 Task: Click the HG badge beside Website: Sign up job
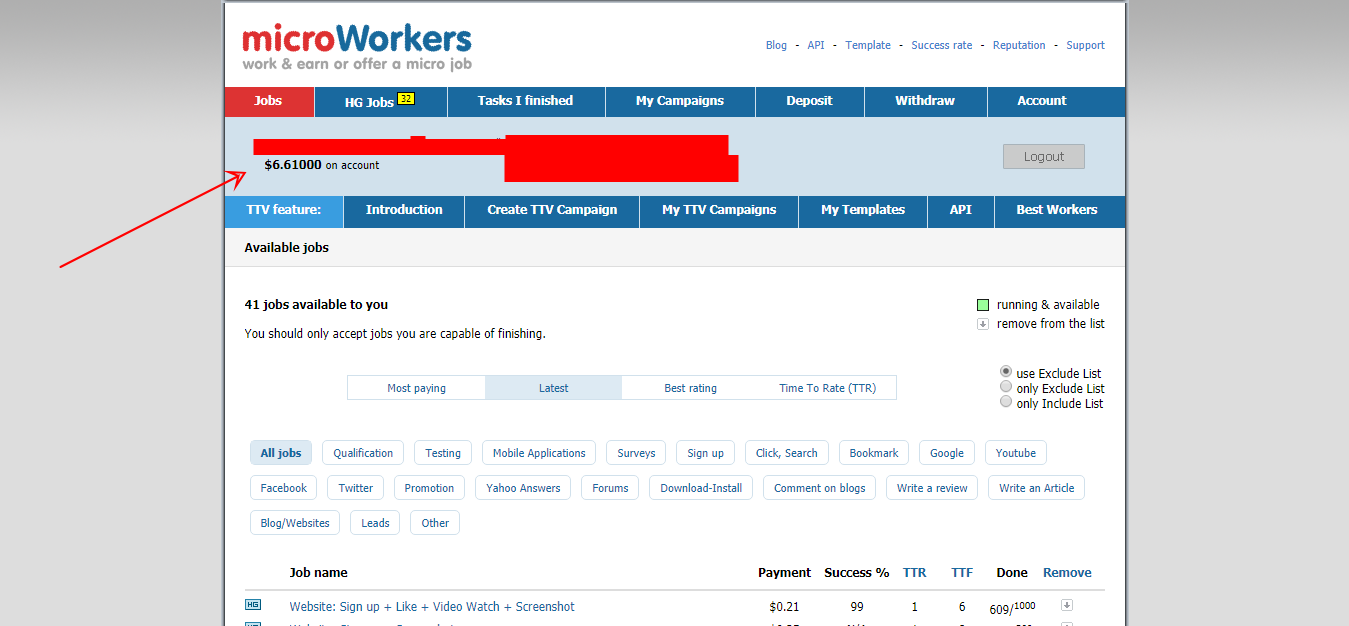pyautogui.click(x=253, y=604)
